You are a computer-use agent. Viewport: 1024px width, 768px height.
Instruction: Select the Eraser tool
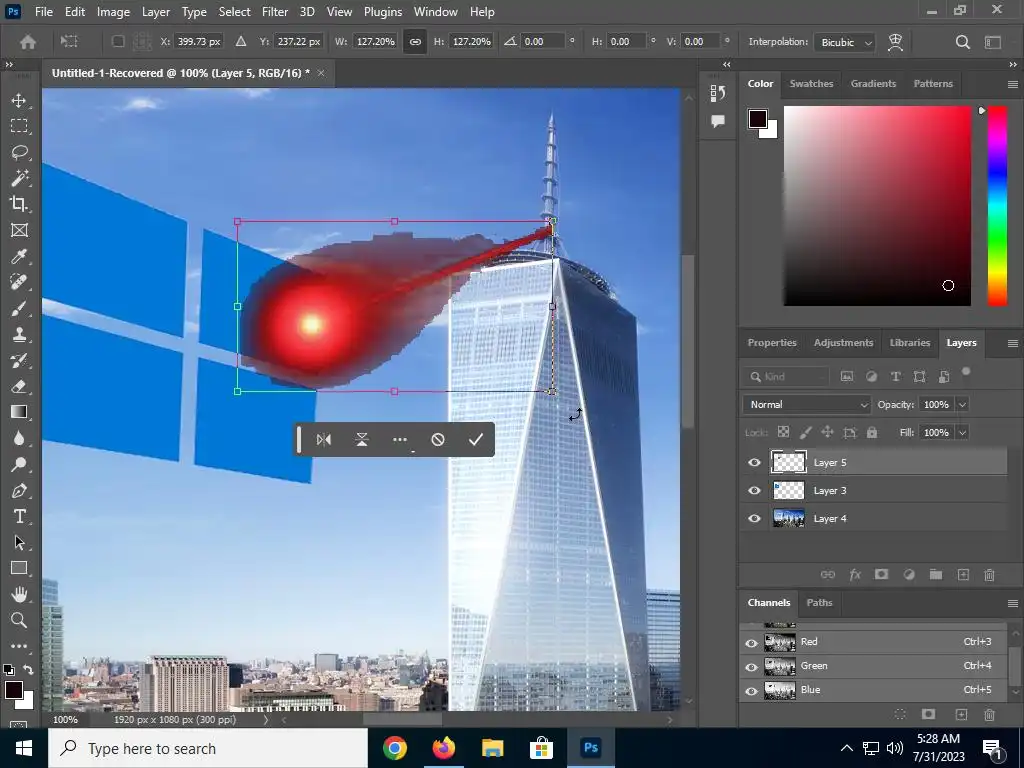pos(19,386)
